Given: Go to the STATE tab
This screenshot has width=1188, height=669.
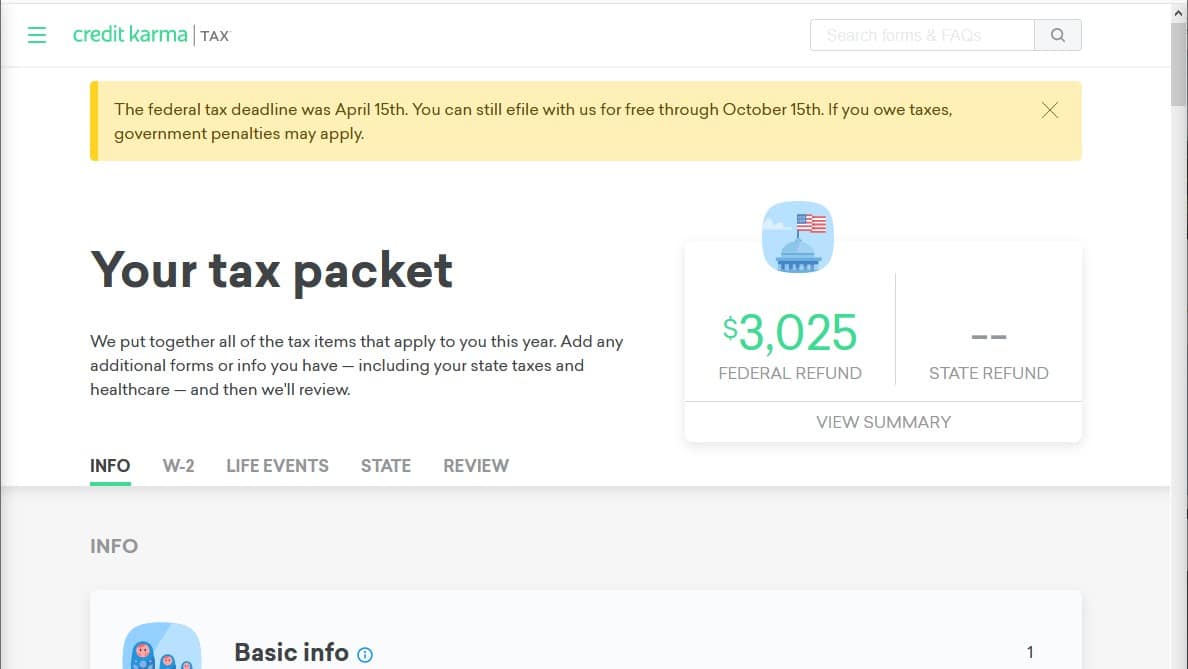Looking at the screenshot, I should (x=386, y=466).
